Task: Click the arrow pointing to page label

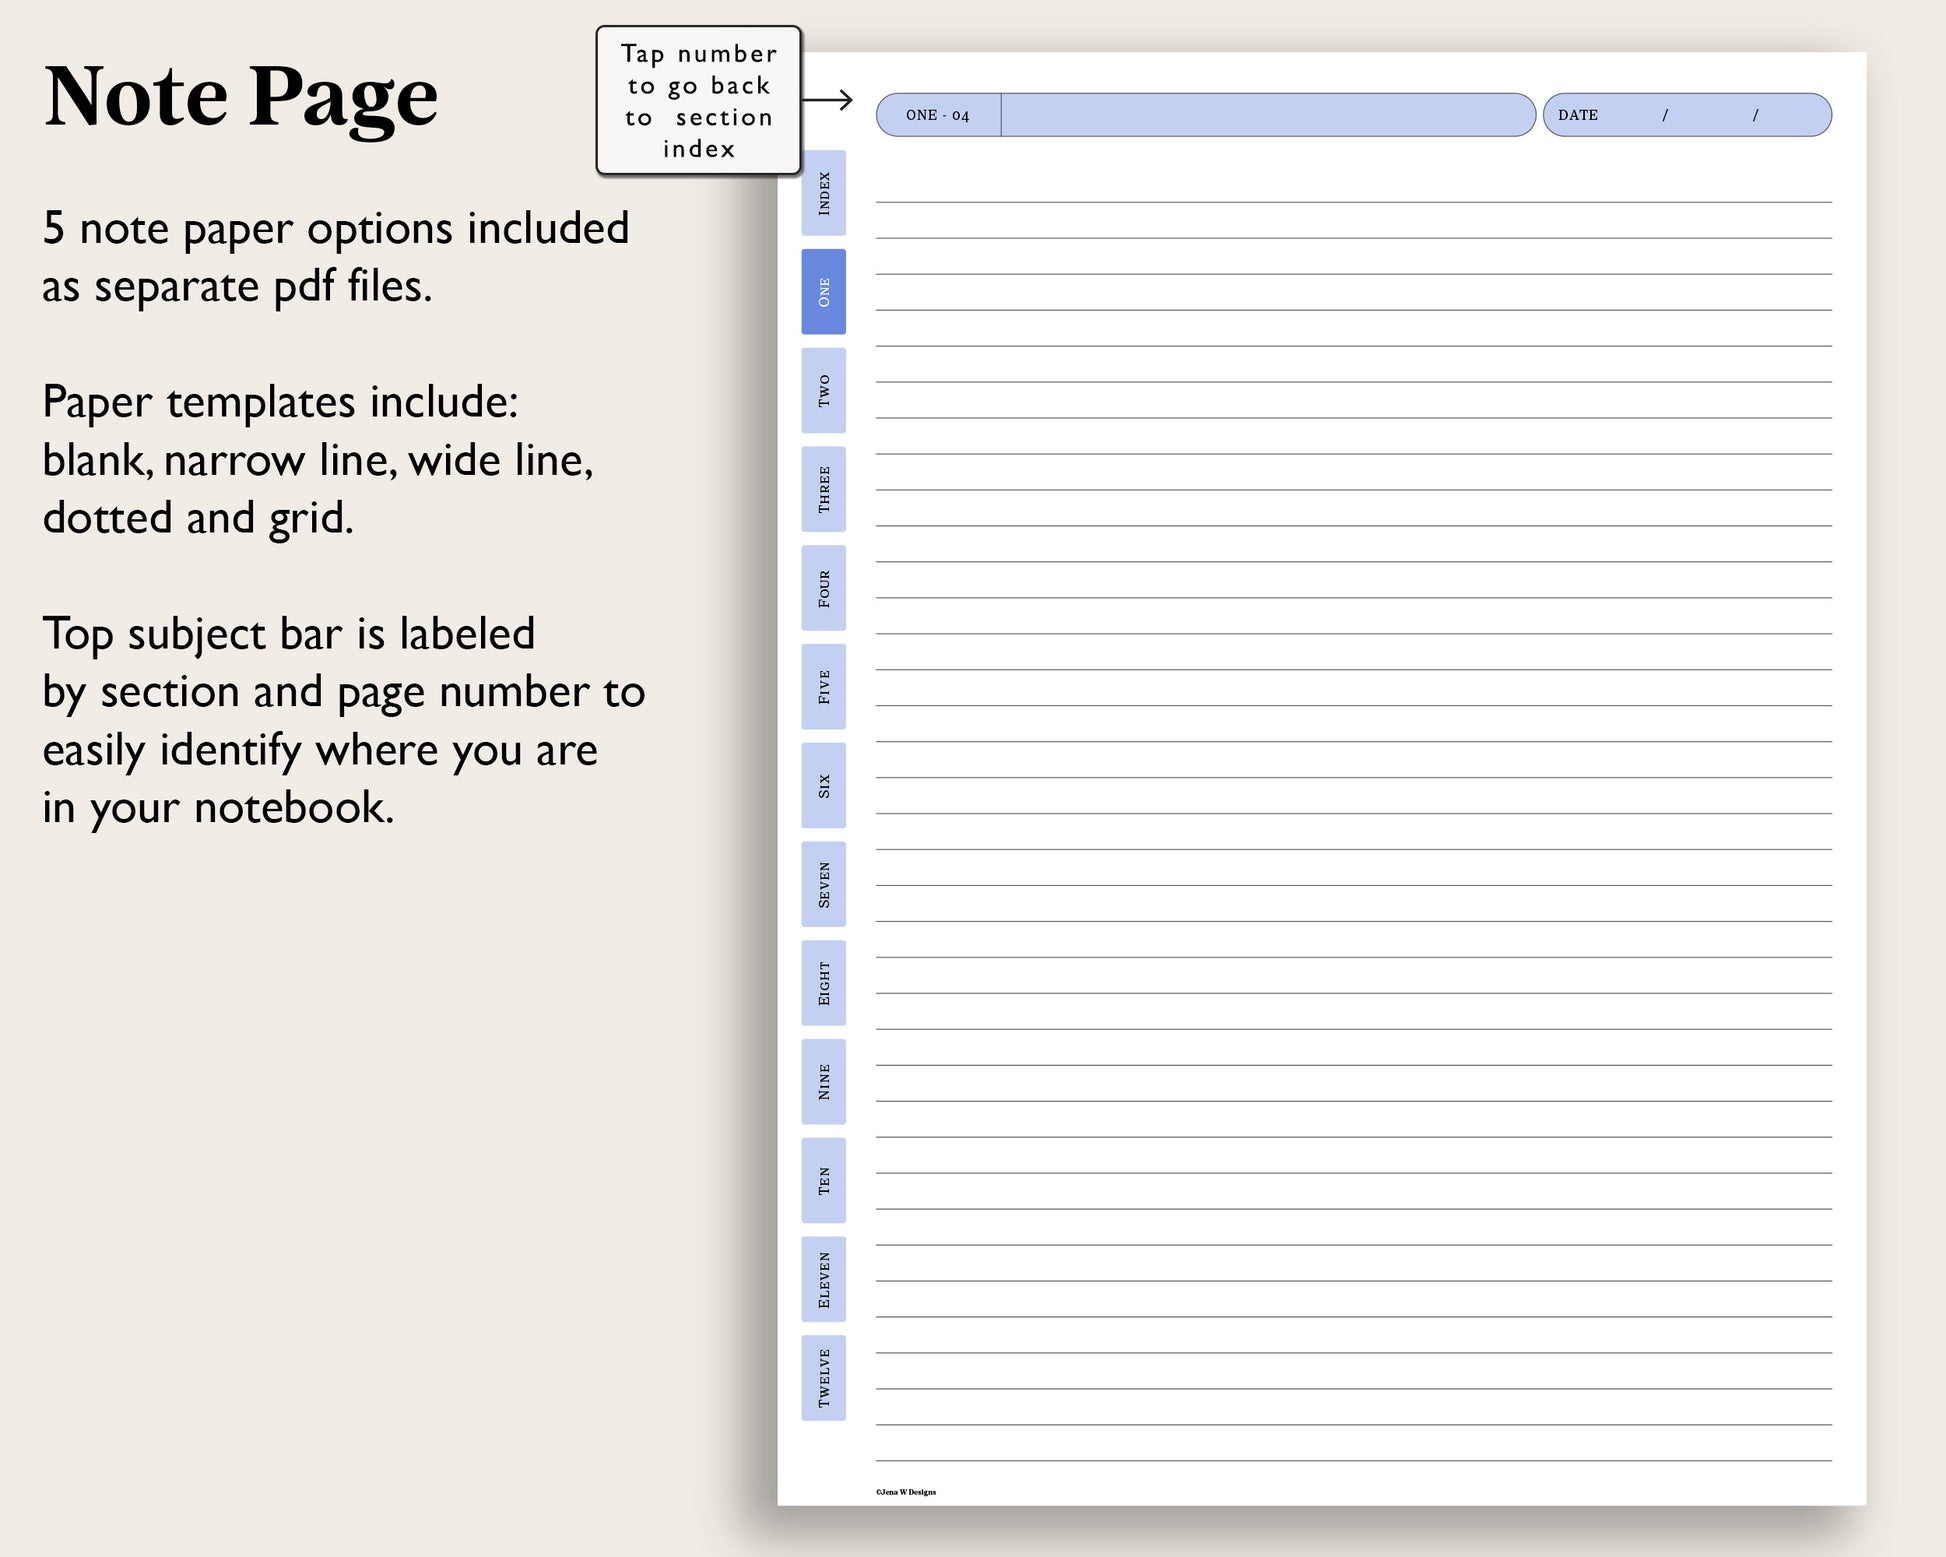Action: pos(828,100)
